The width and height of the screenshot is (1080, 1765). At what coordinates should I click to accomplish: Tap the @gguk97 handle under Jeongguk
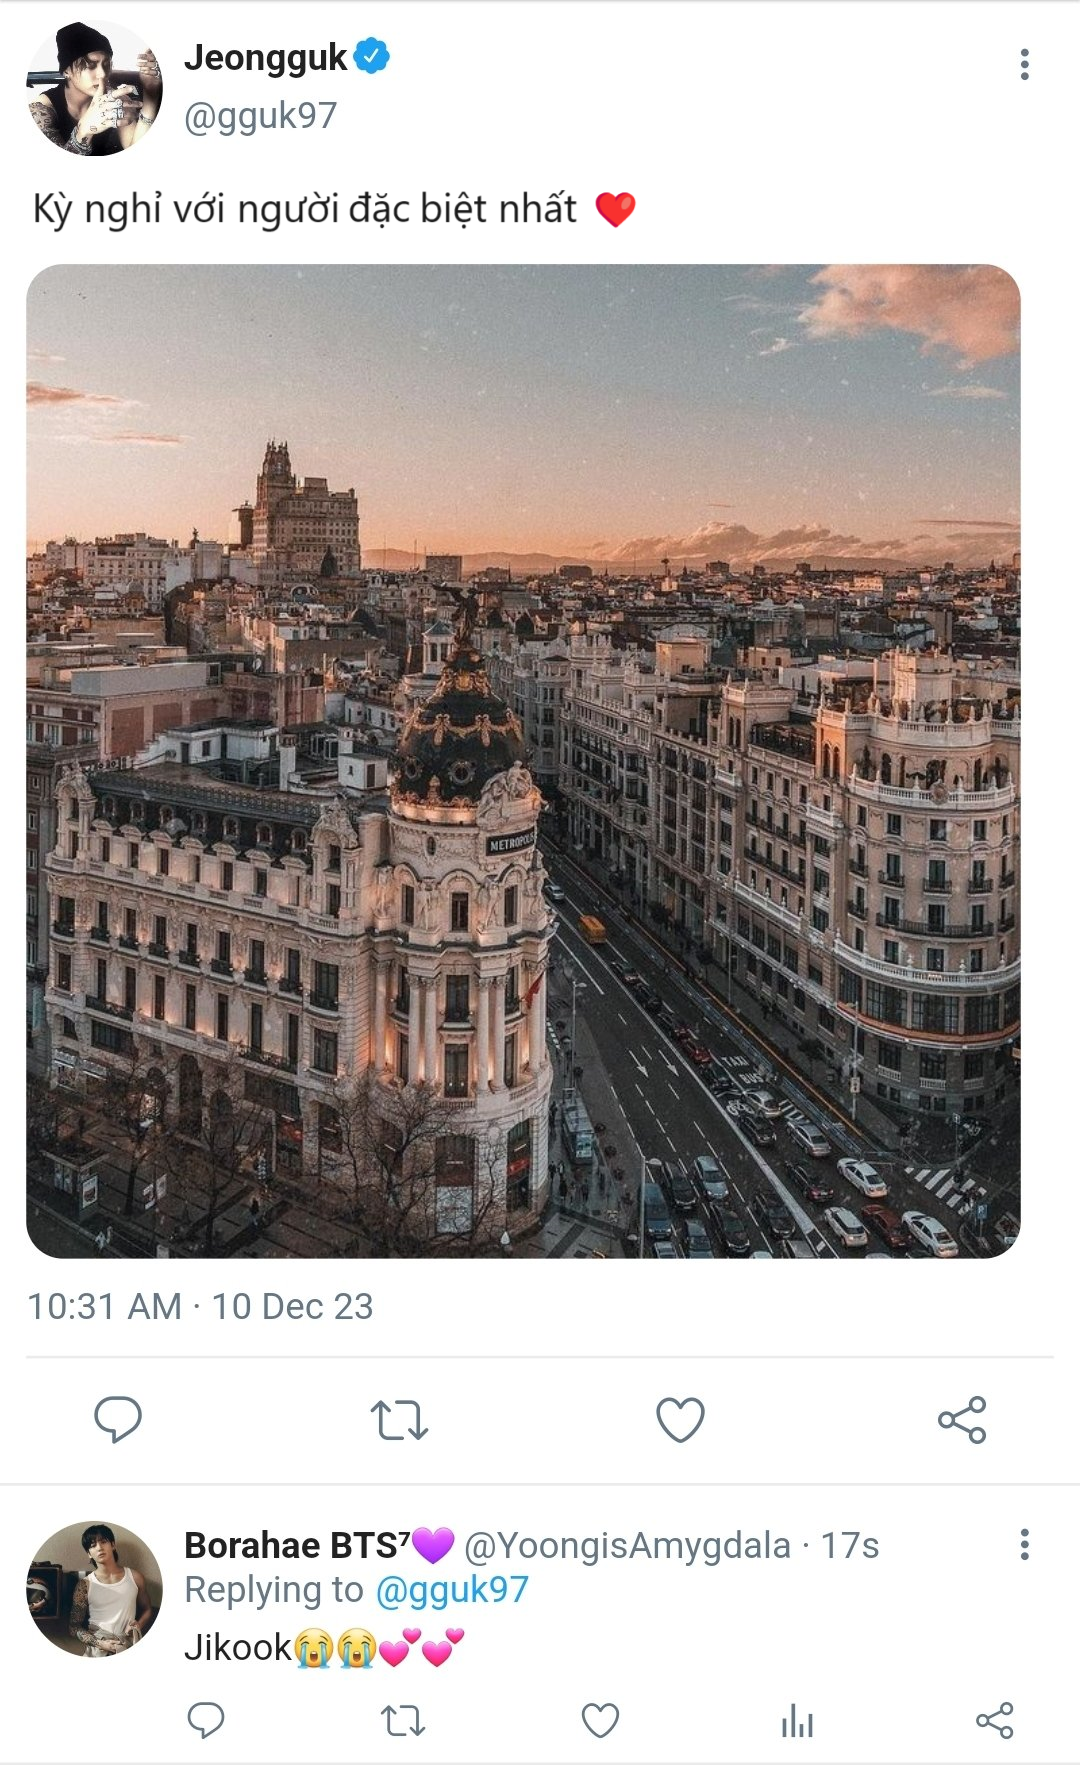coord(260,116)
